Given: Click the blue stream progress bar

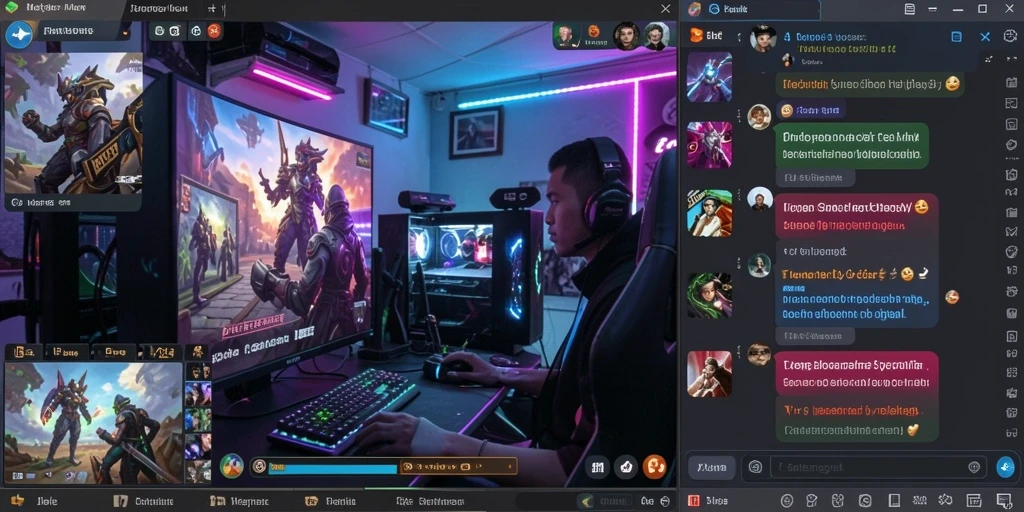Looking at the screenshot, I should click(x=334, y=468).
